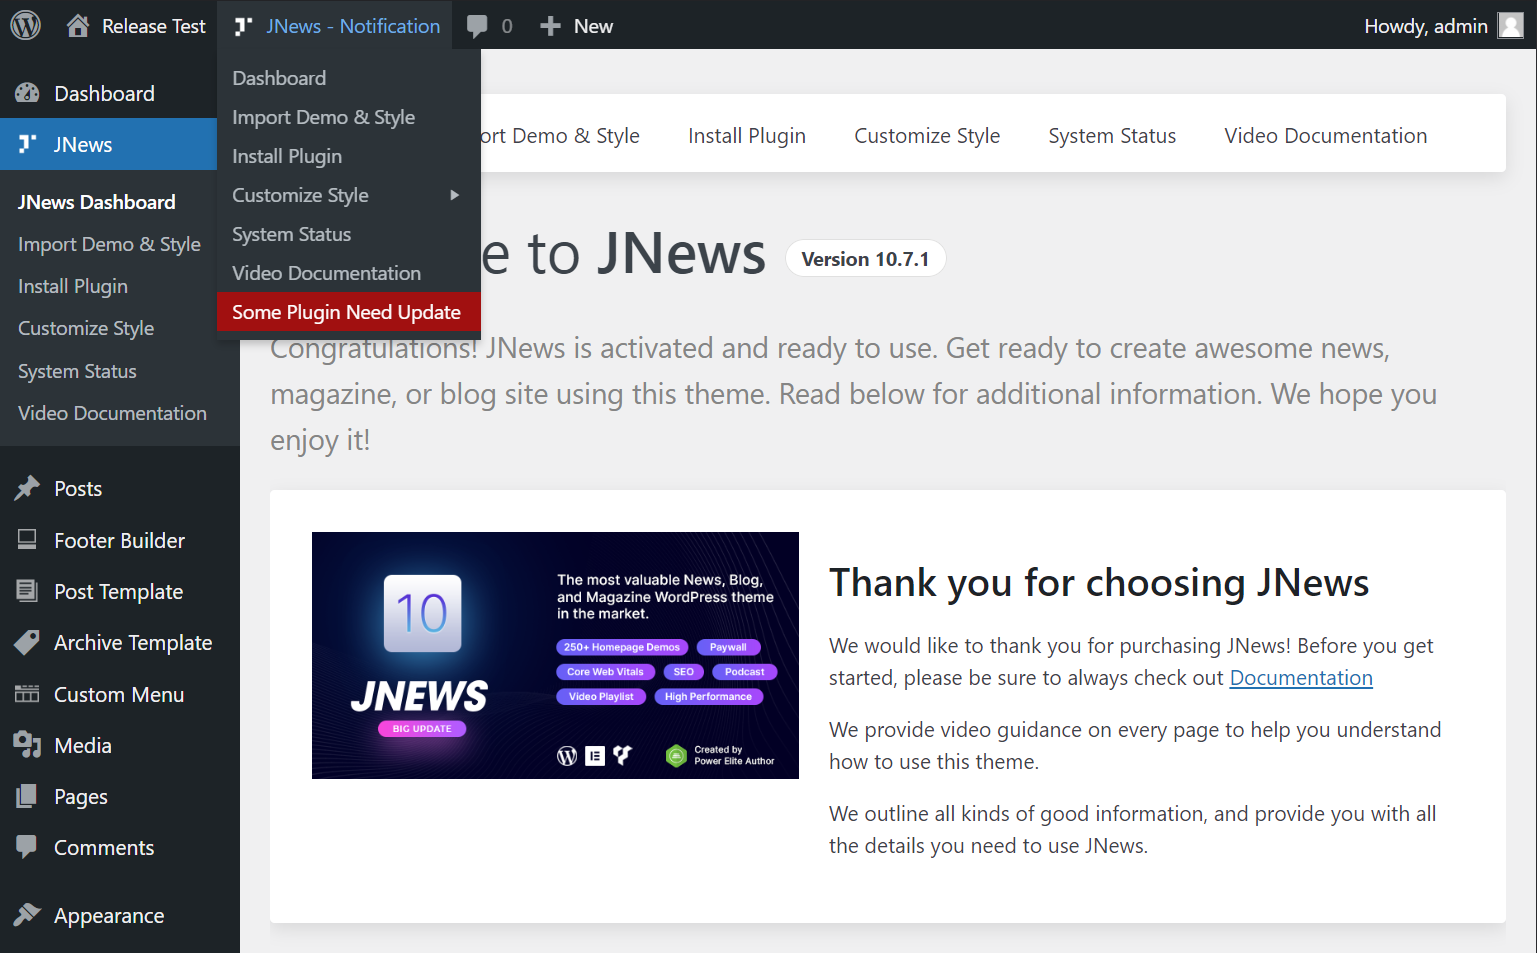1537x953 pixels.
Task: Click the WordPress logo icon
Action: point(26,25)
